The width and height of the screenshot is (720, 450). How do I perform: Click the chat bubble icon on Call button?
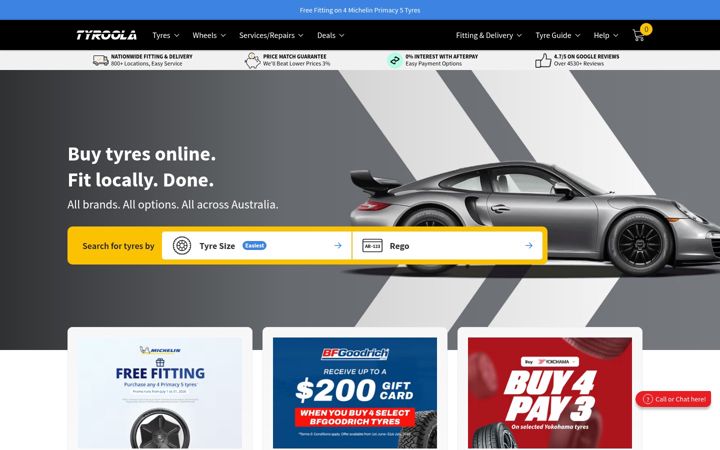point(647,399)
